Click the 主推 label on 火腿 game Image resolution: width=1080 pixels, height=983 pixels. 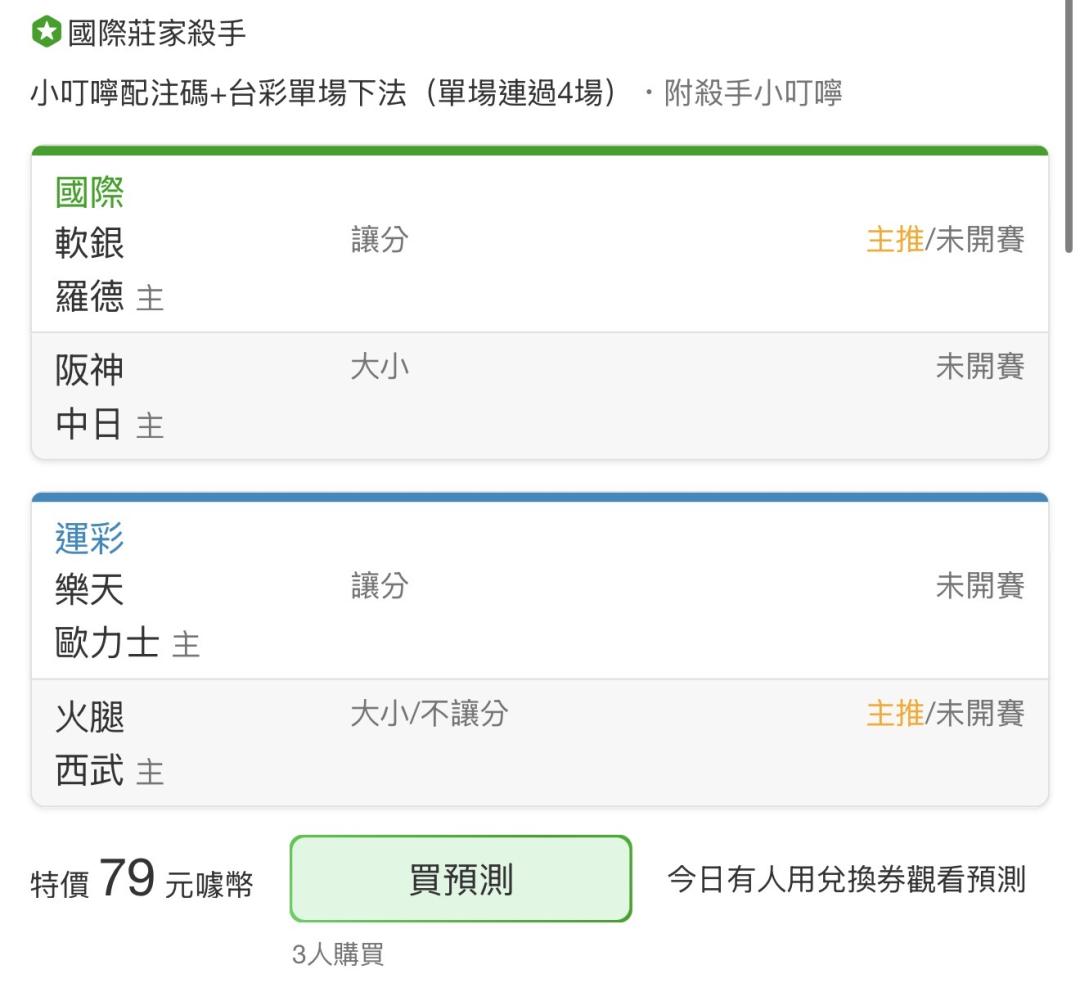[x=895, y=713]
